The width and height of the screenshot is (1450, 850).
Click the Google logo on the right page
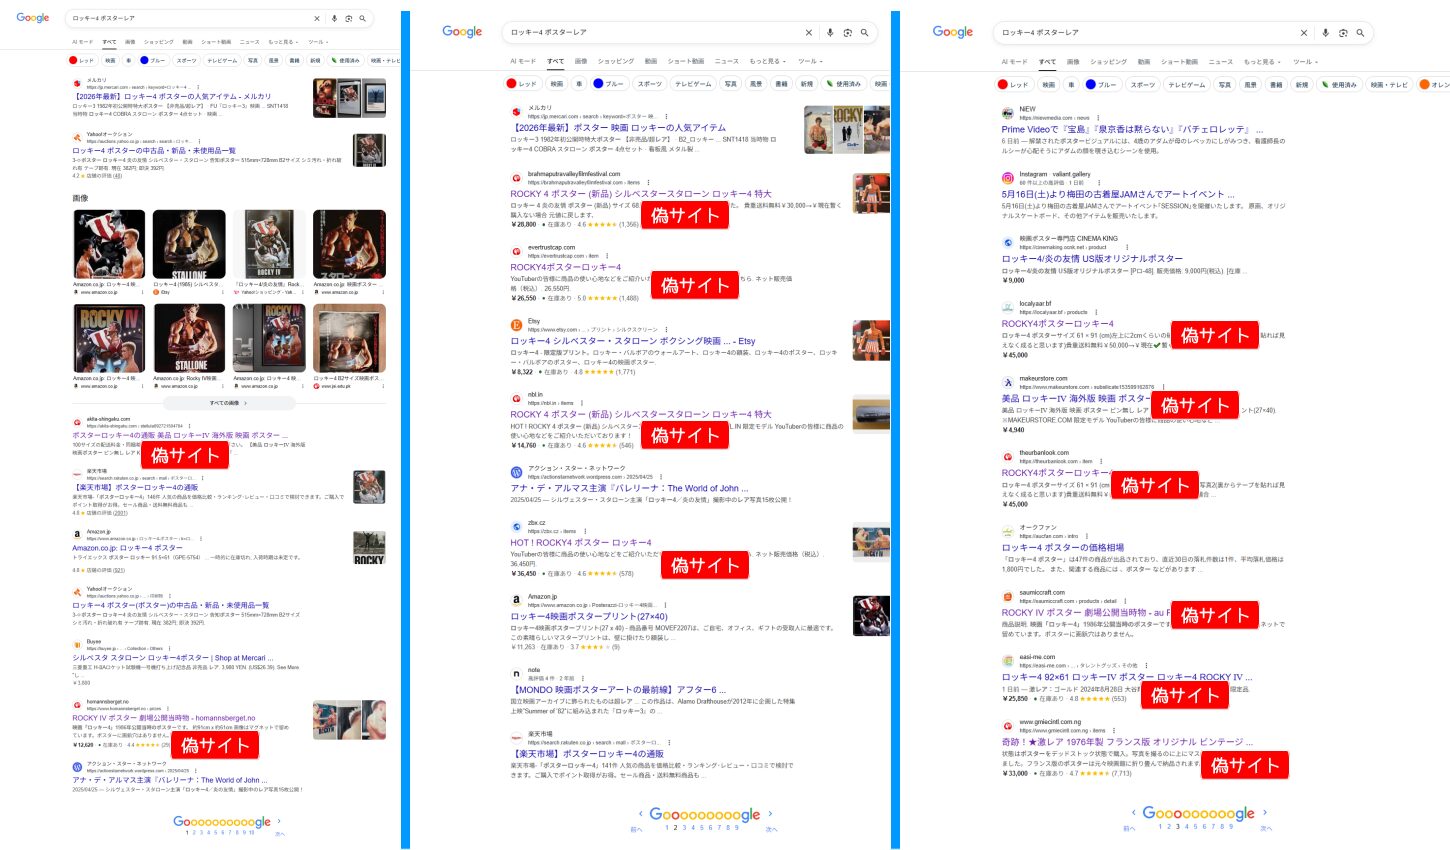click(953, 32)
